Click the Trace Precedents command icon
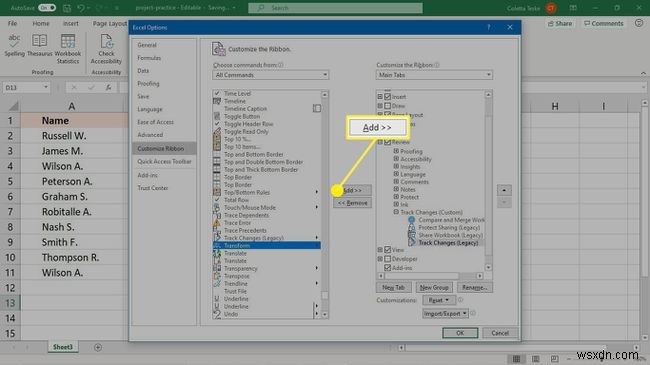Viewport: 650px width, 365px height. (217, 230)
